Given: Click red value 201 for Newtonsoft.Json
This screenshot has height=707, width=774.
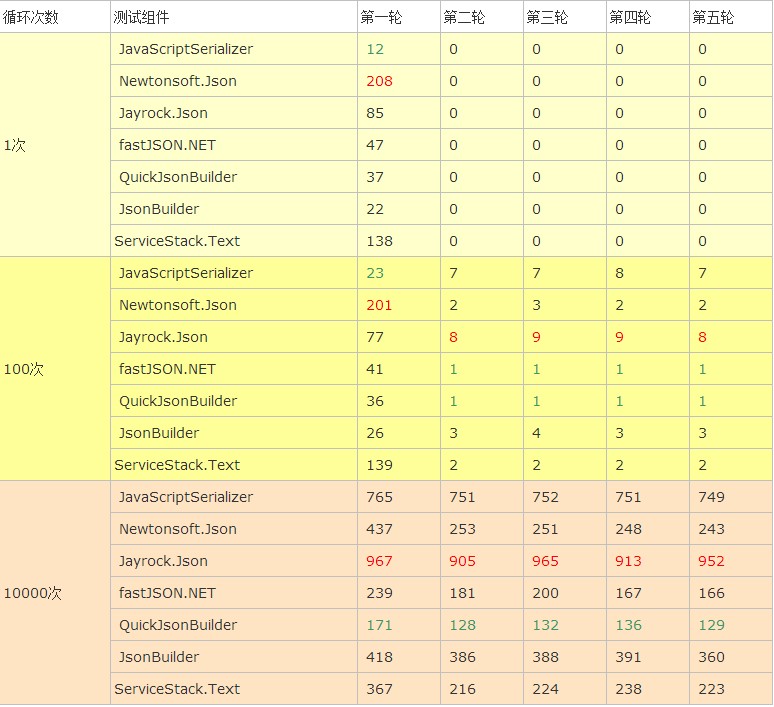Looking at the screenshot, I should pos(379,305).
